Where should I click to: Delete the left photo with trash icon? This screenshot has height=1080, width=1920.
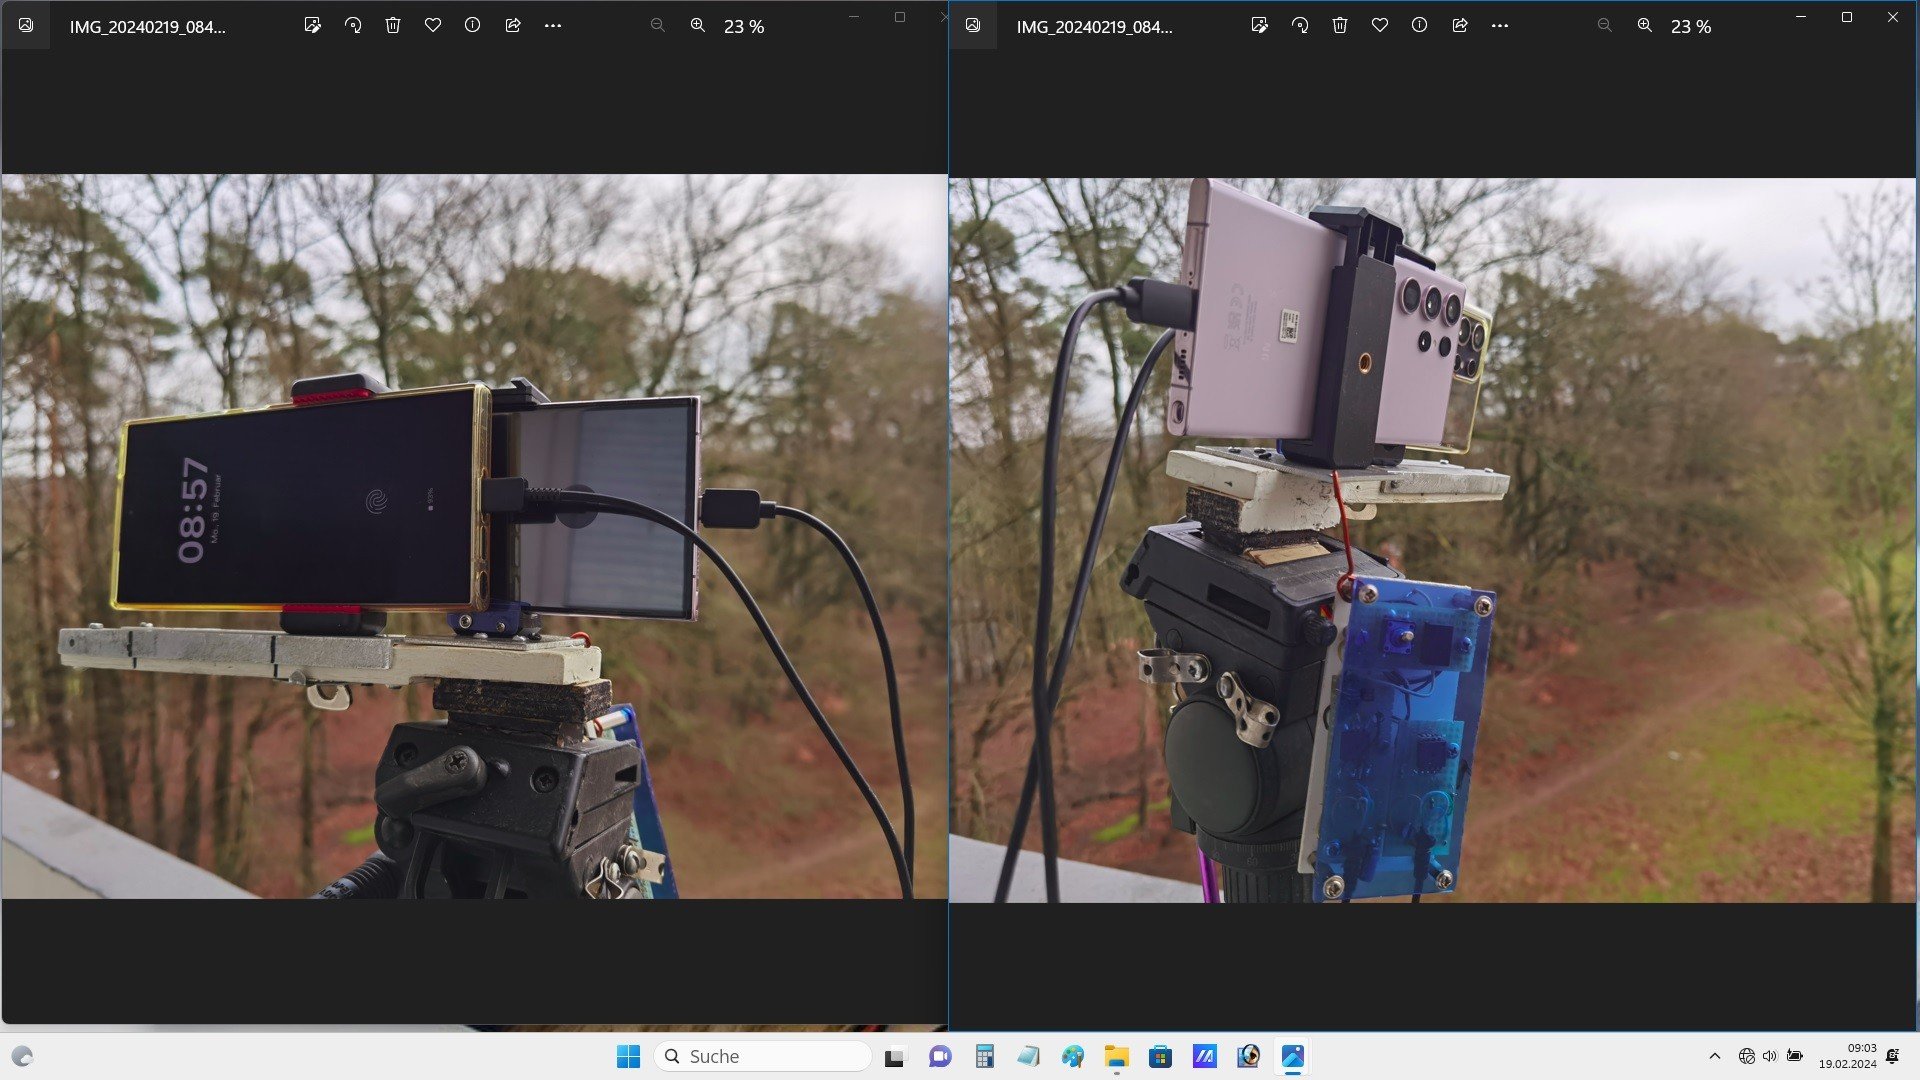pyautogui.click(x=393, y=26)
